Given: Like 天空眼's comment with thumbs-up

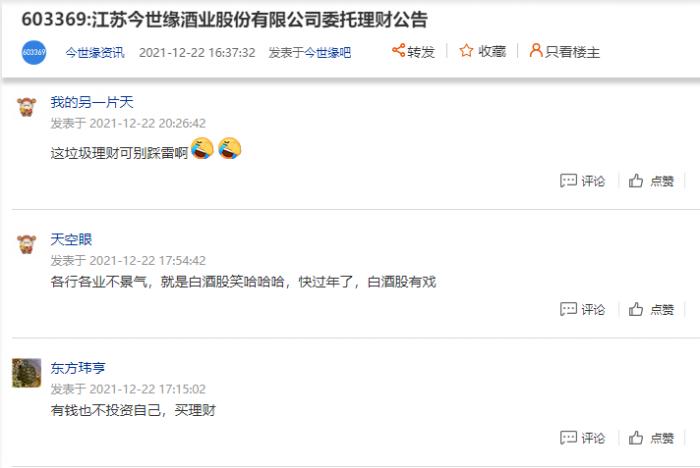Looking at the screenshot, I should (x=636, y=309).
